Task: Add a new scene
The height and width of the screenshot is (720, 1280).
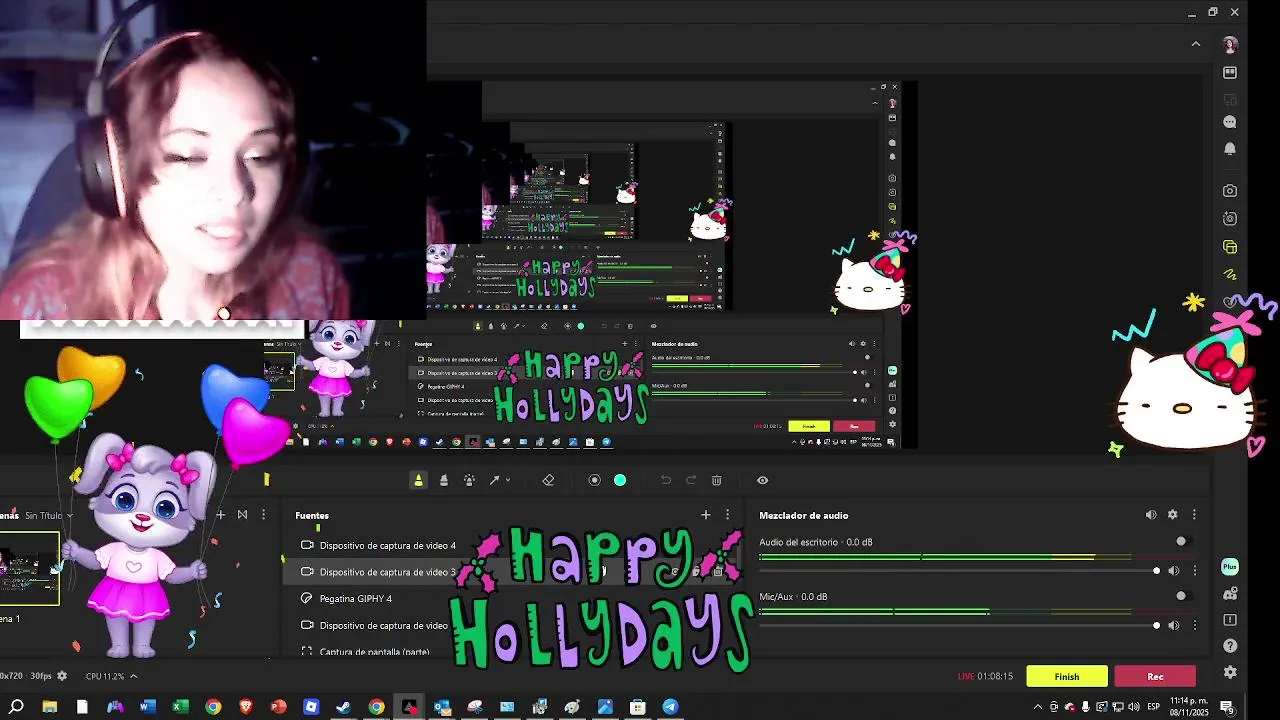Action: (x=221, y=515)
